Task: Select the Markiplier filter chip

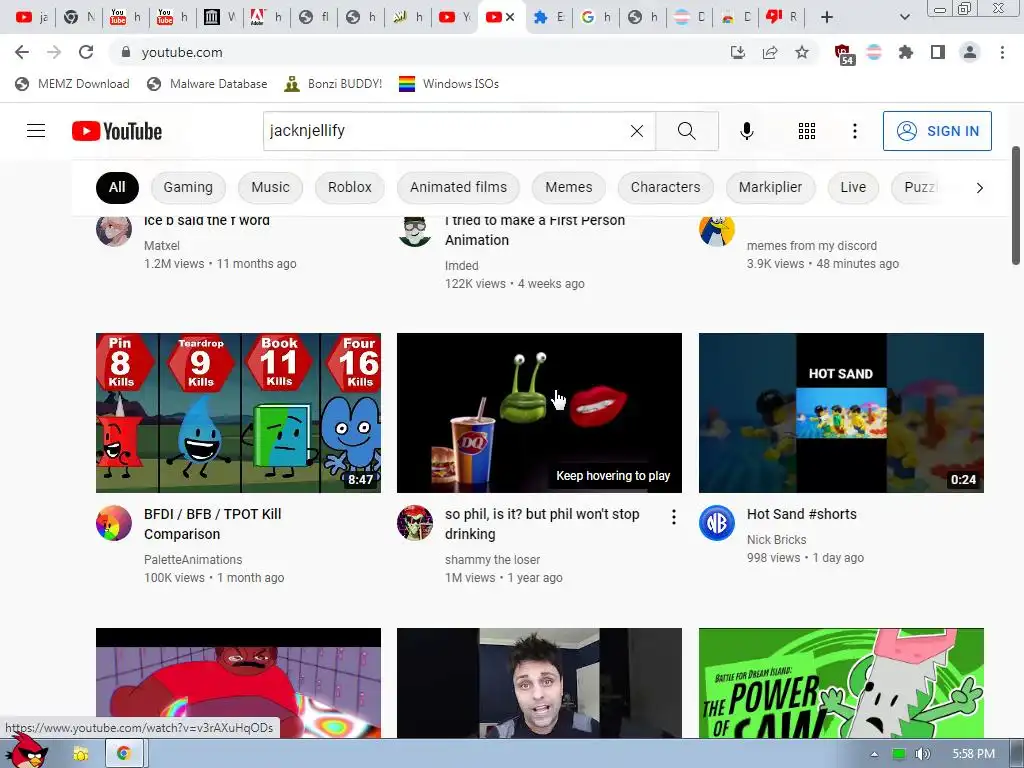Action: click(770, 187)
